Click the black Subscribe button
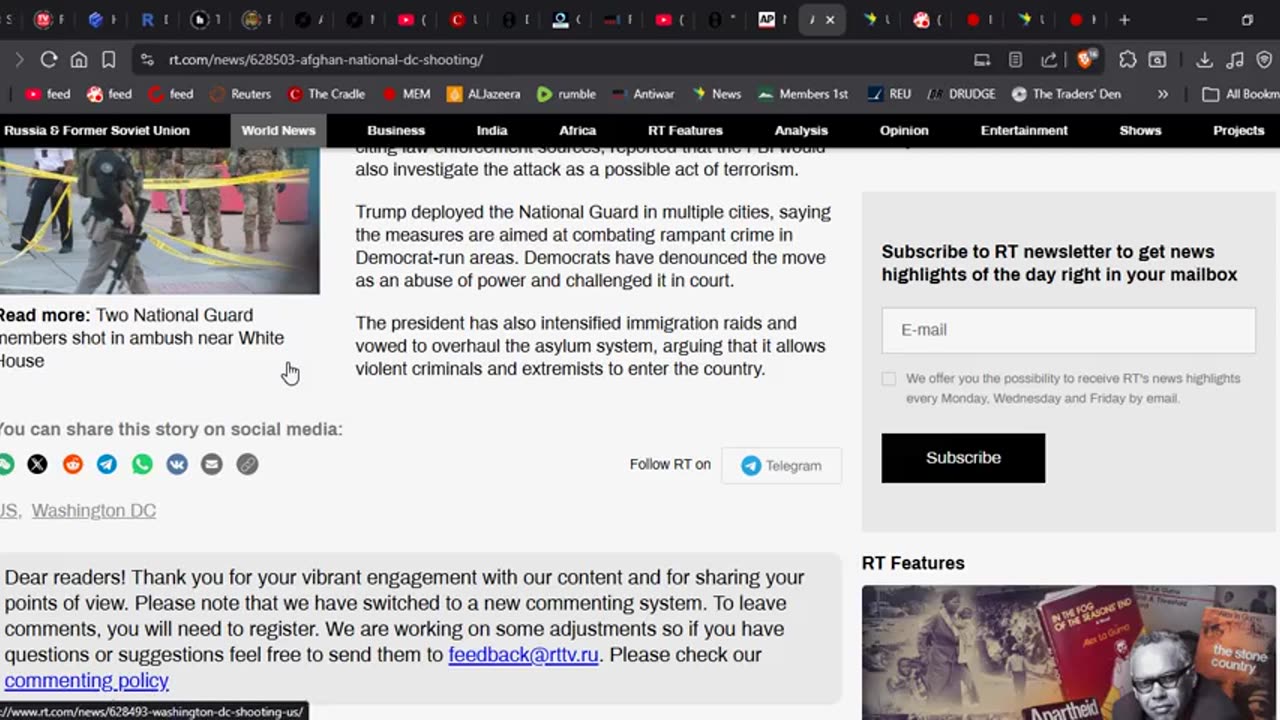The height and width of the screenshot is (720, 1280). point(963,458)
